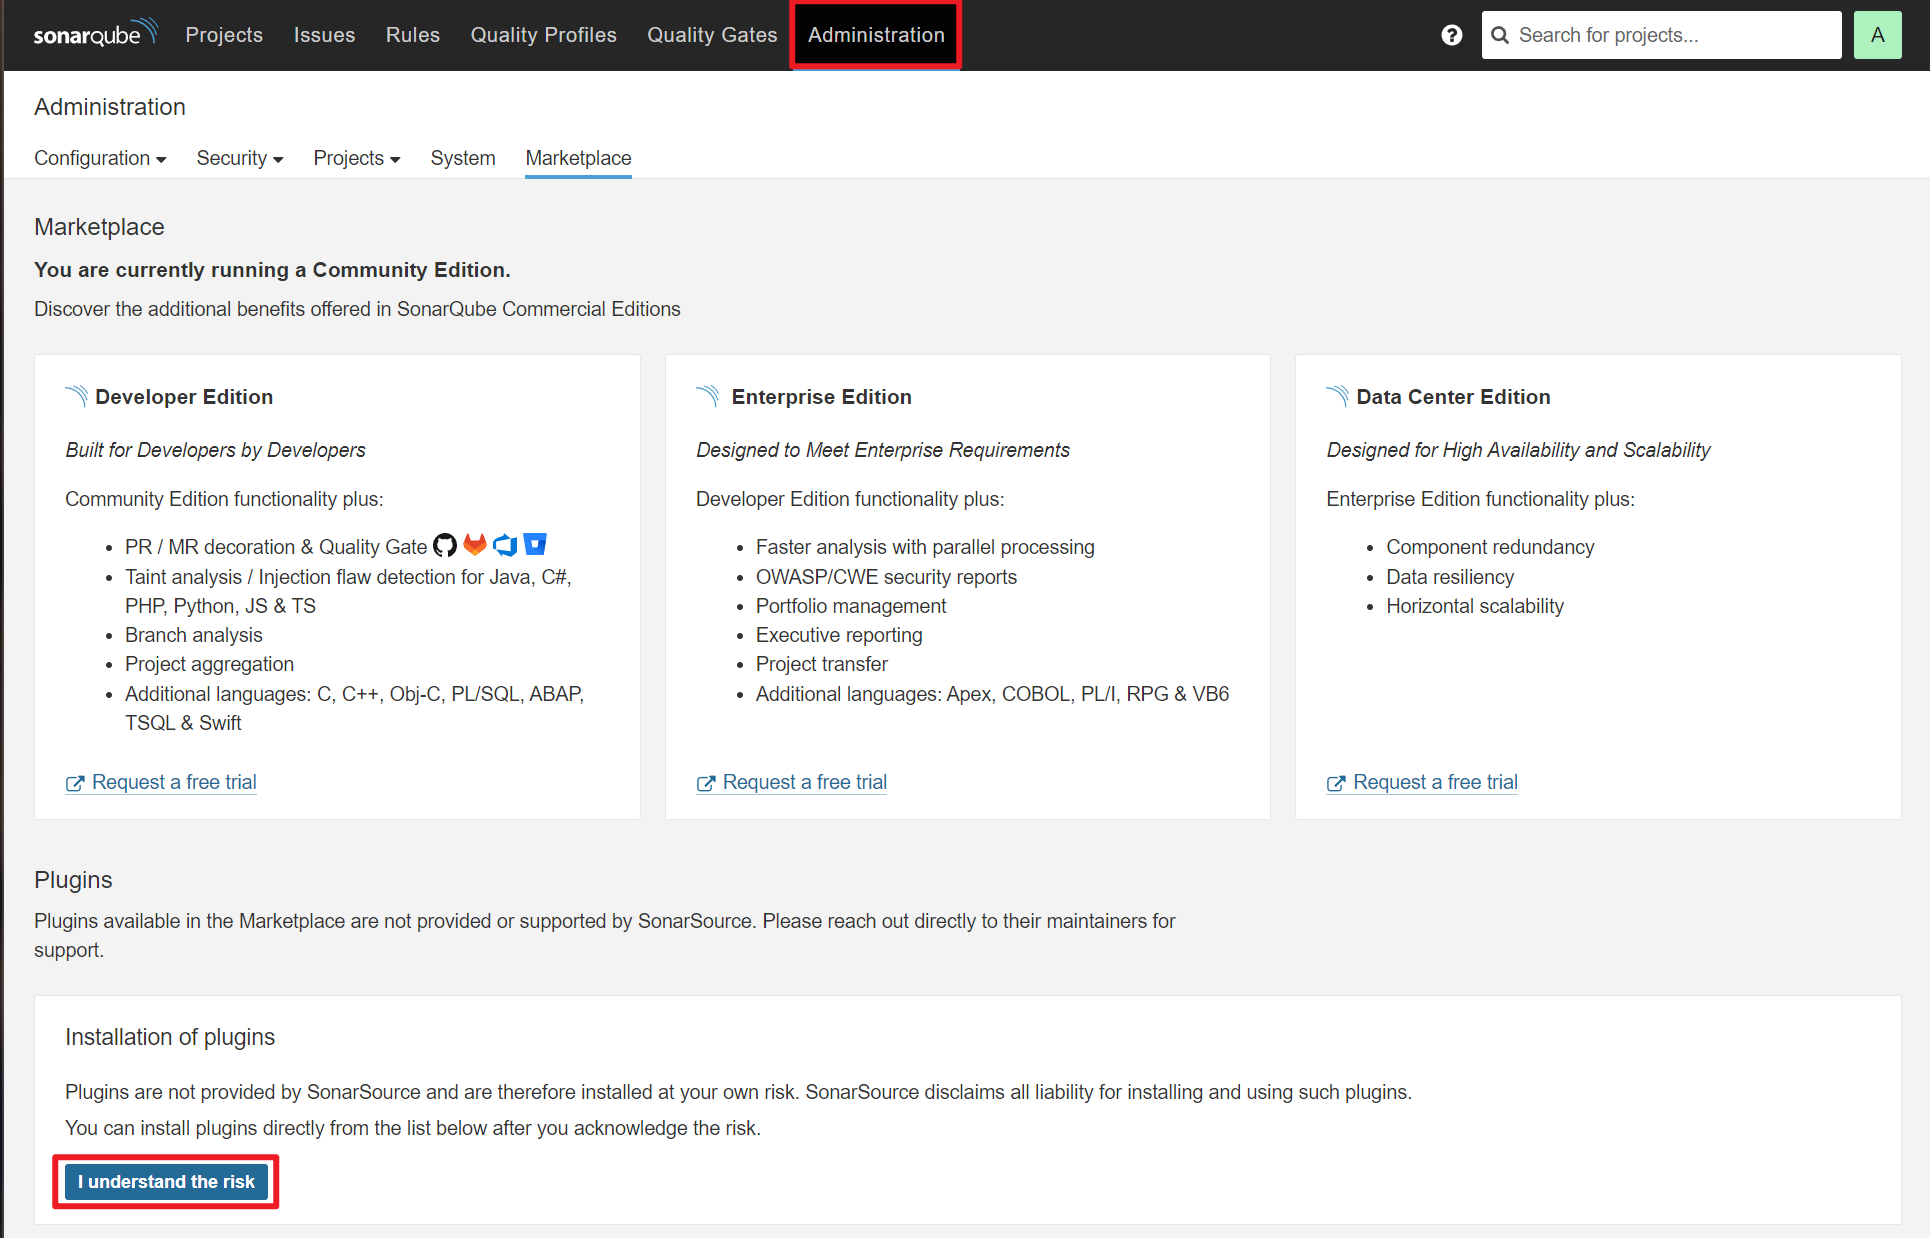
Task: Click the Portfolio management list item
Action: click(851, 606)
